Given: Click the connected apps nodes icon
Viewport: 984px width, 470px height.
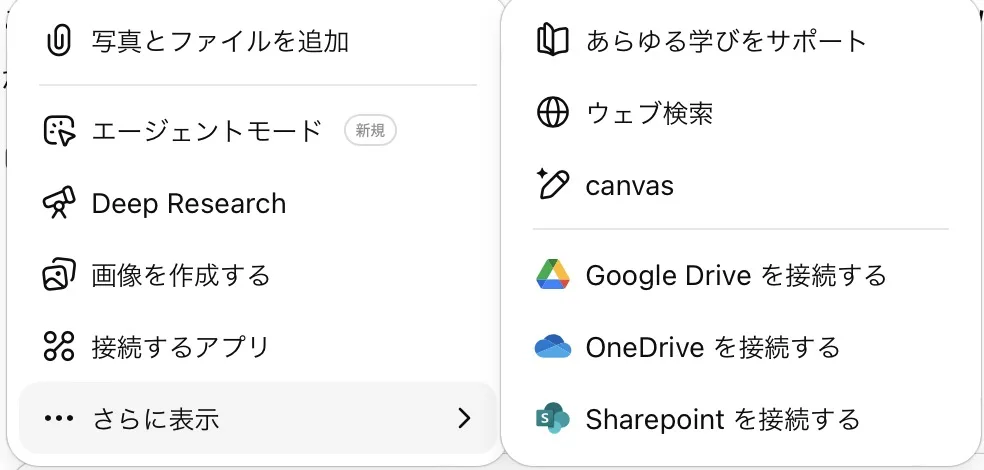Looking at the screenshot, I should coord(59,346).
